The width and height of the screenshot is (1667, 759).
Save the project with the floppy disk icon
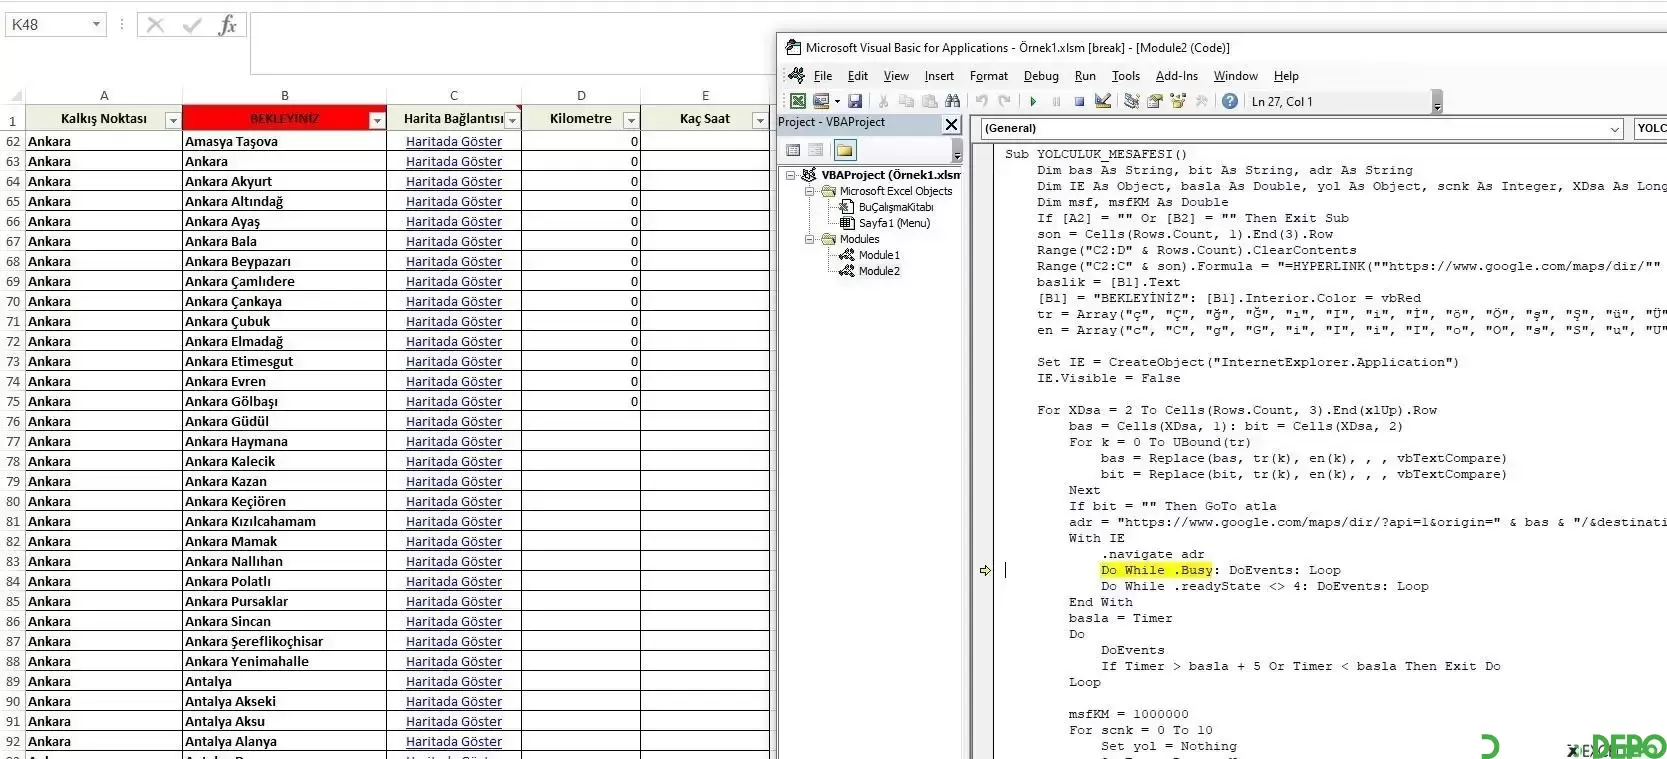855,101
